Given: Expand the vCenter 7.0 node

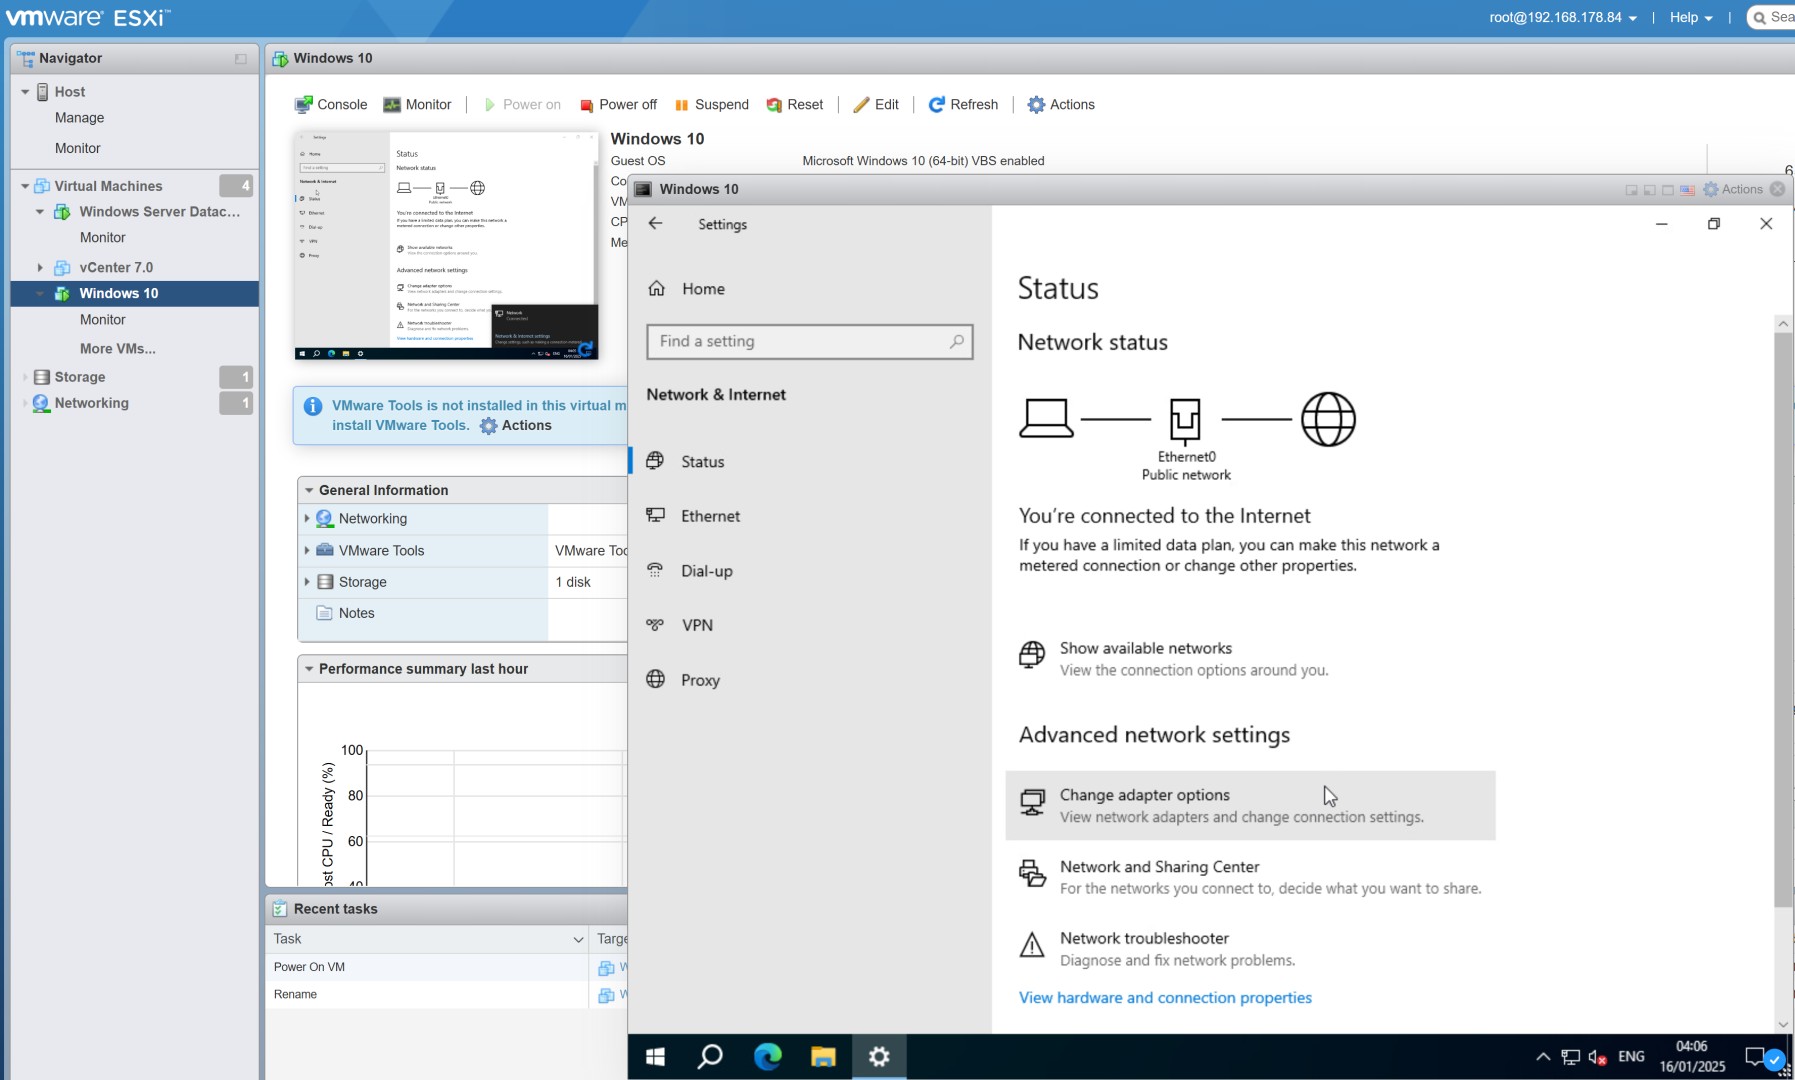Looking at the screenshot, I should point(40,268).
